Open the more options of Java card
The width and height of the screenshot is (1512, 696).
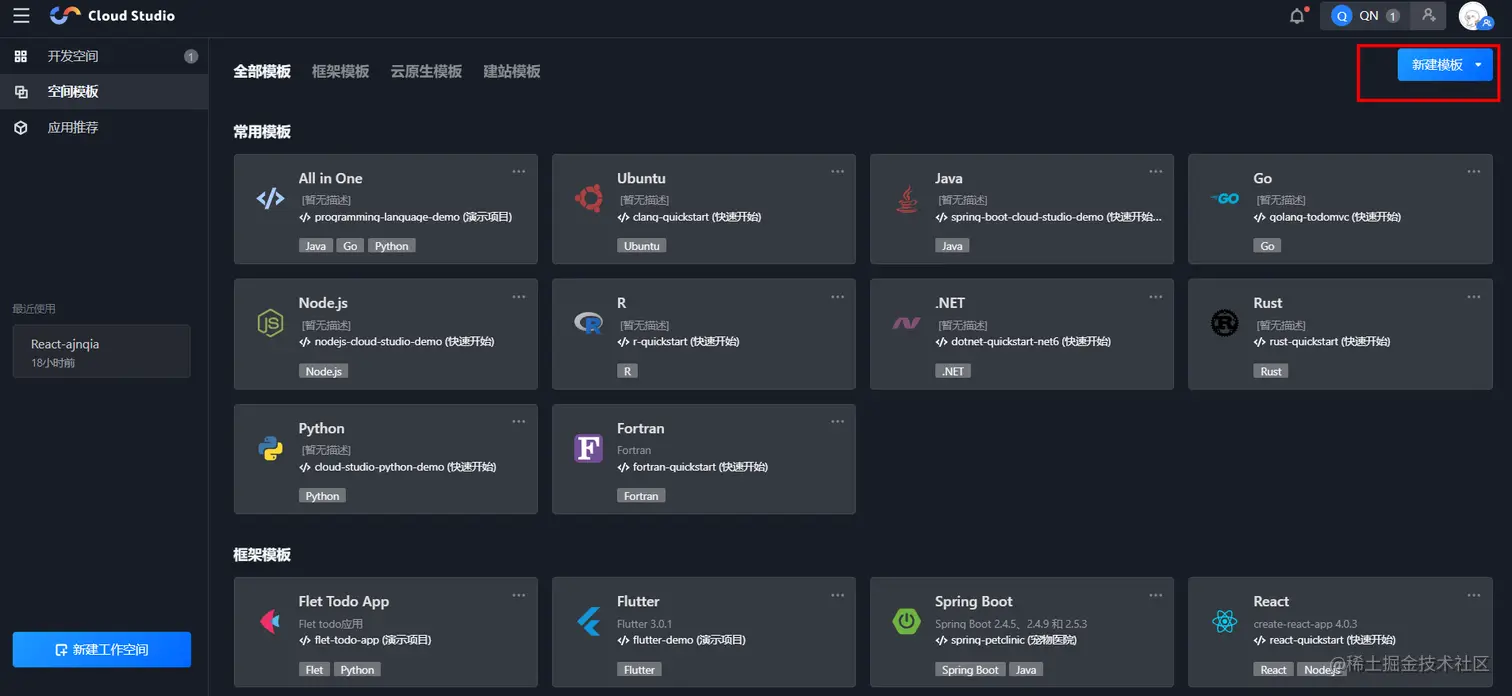coord(1155,171)
